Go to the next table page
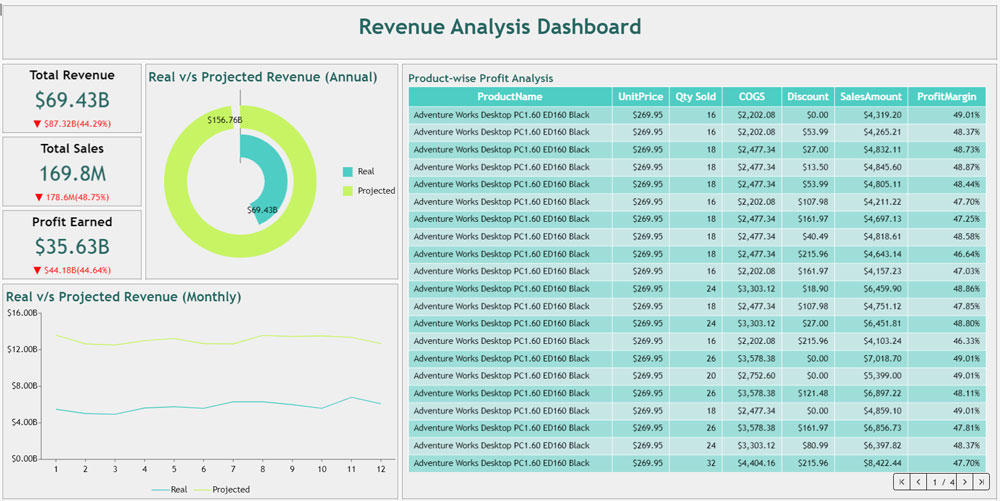Image resolution: width=1000 pixels, height=501 pixels. click(x=964, y=482)
